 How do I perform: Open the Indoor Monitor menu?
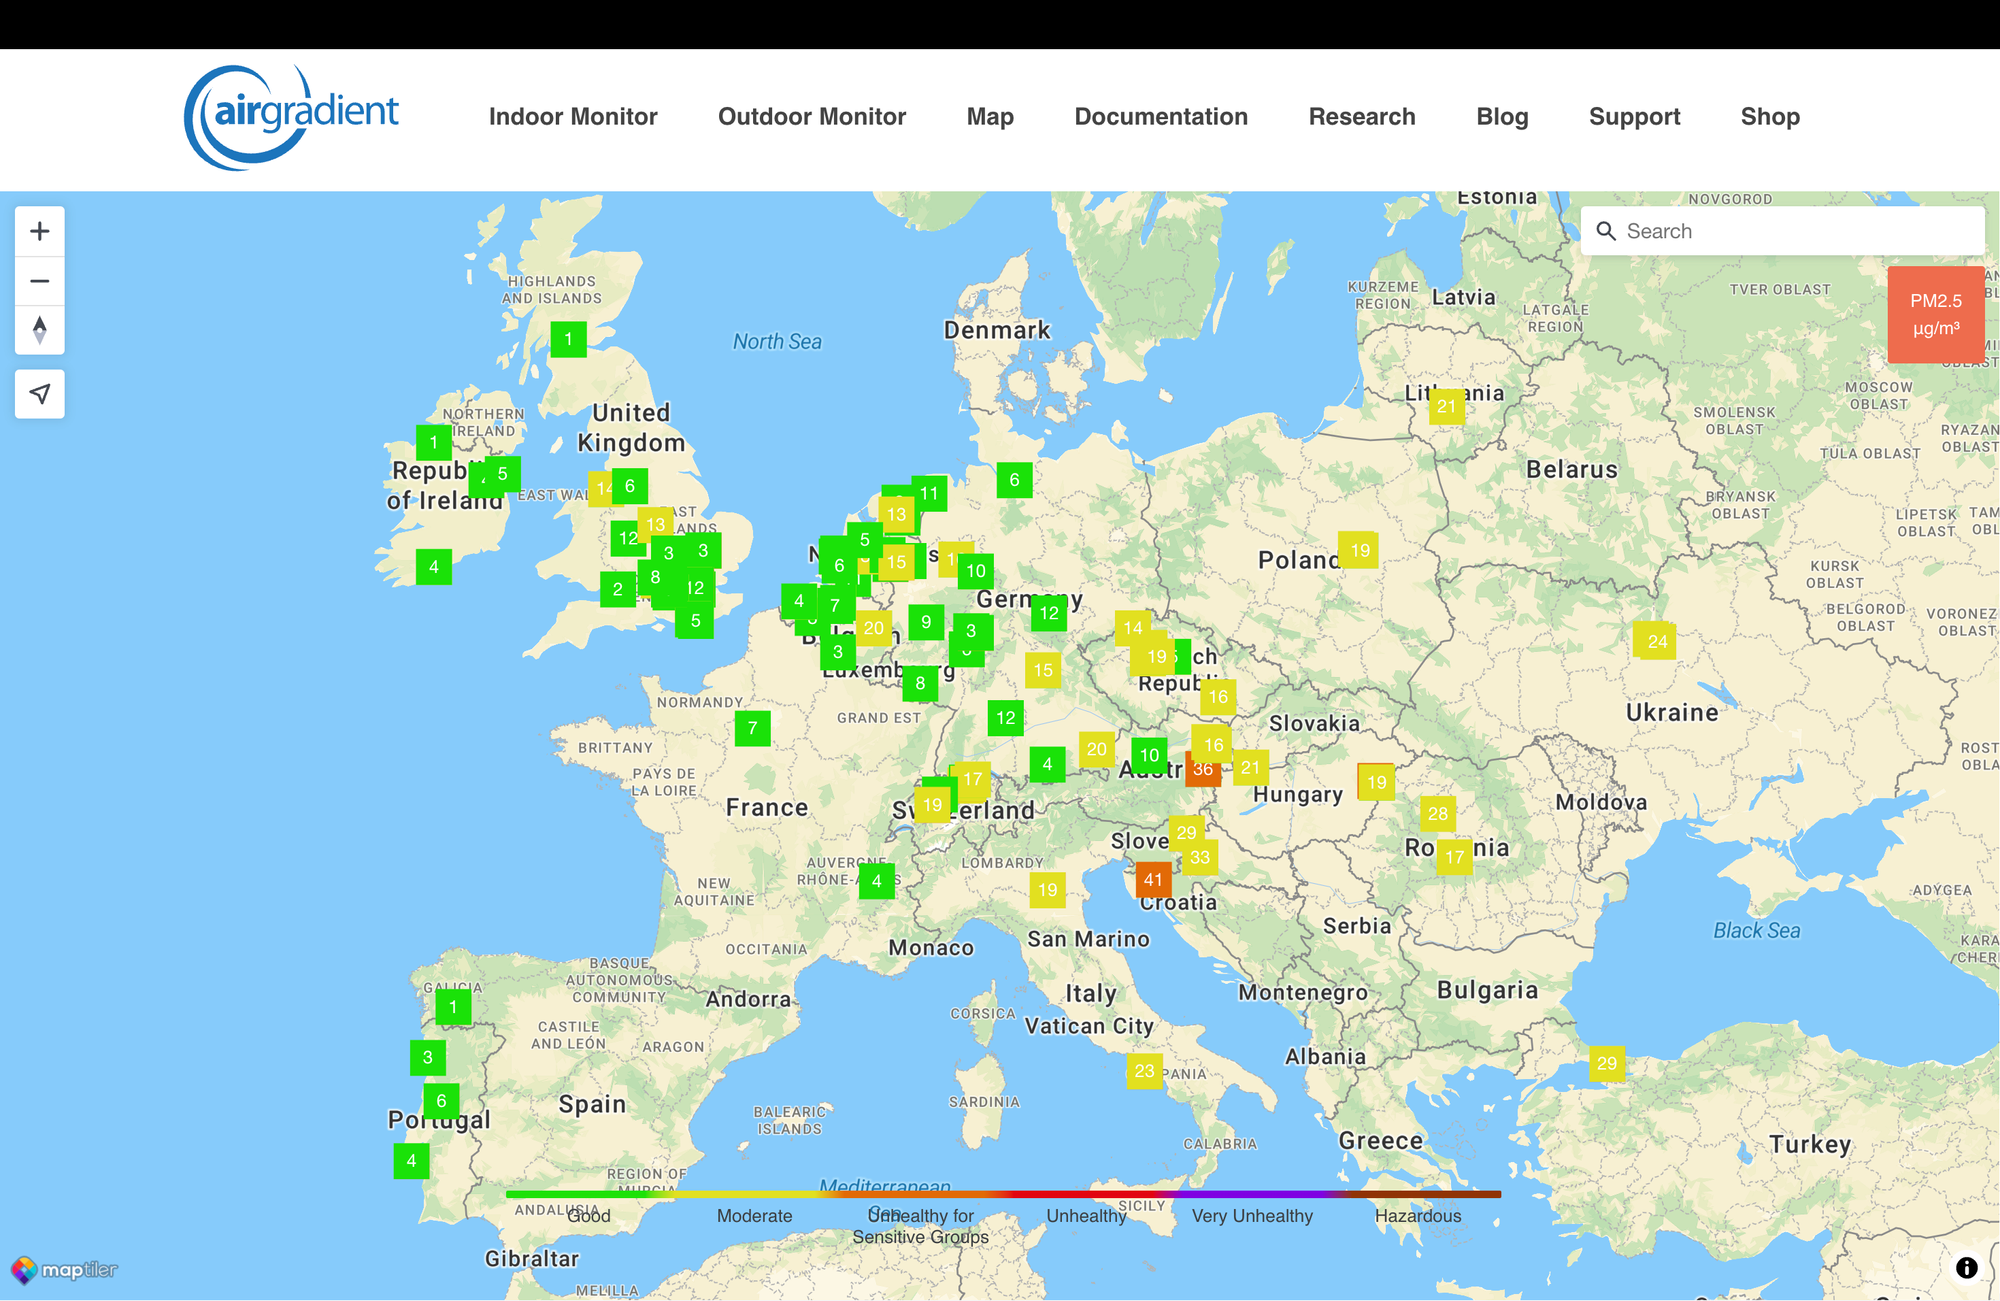tap(573, 117)
